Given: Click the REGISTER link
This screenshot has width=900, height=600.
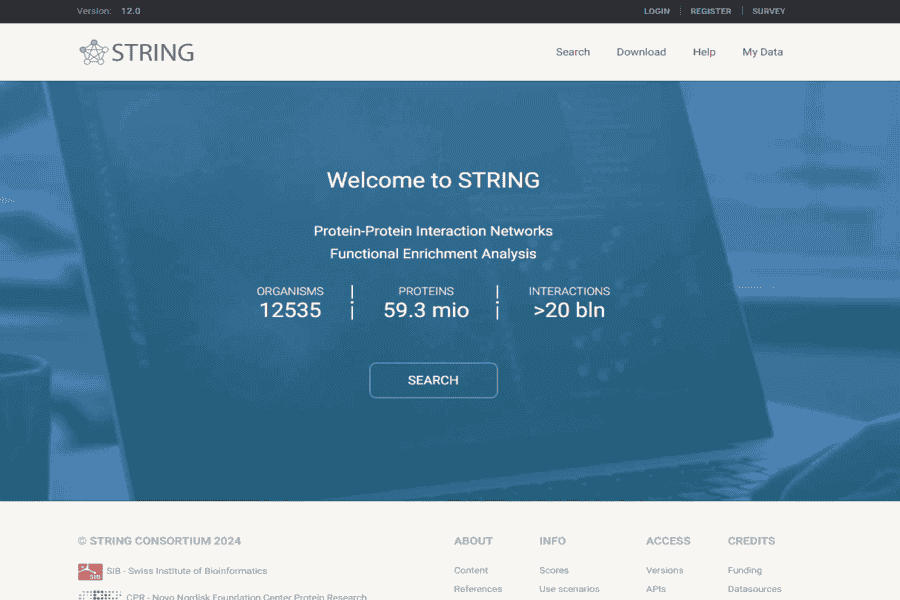Looking at the screenshot, I should click(x=711, y=11).
